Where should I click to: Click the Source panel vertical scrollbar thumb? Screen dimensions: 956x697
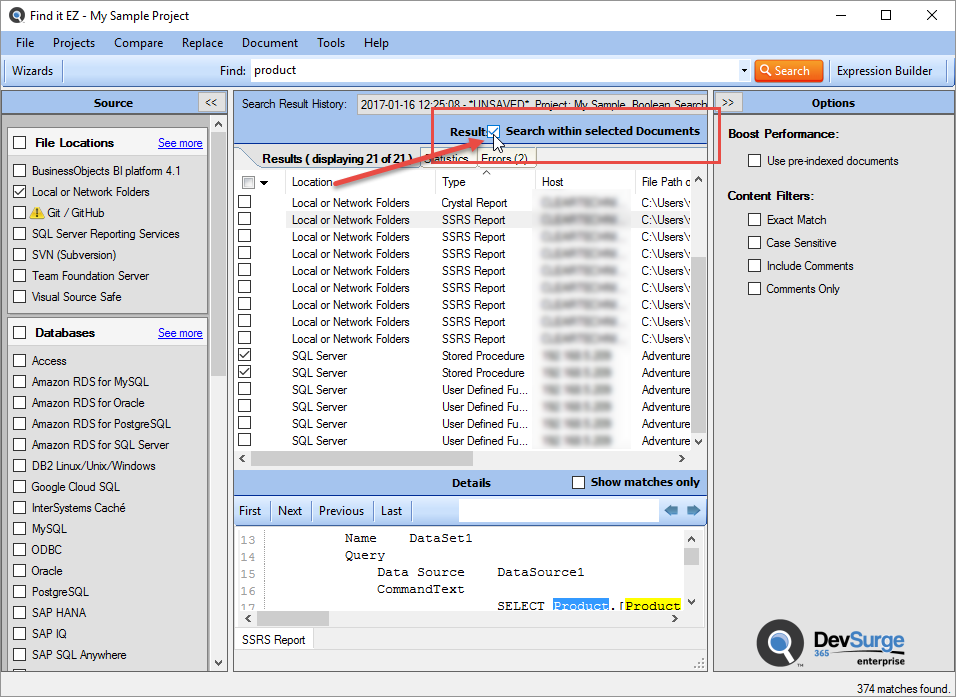(219, 255)
